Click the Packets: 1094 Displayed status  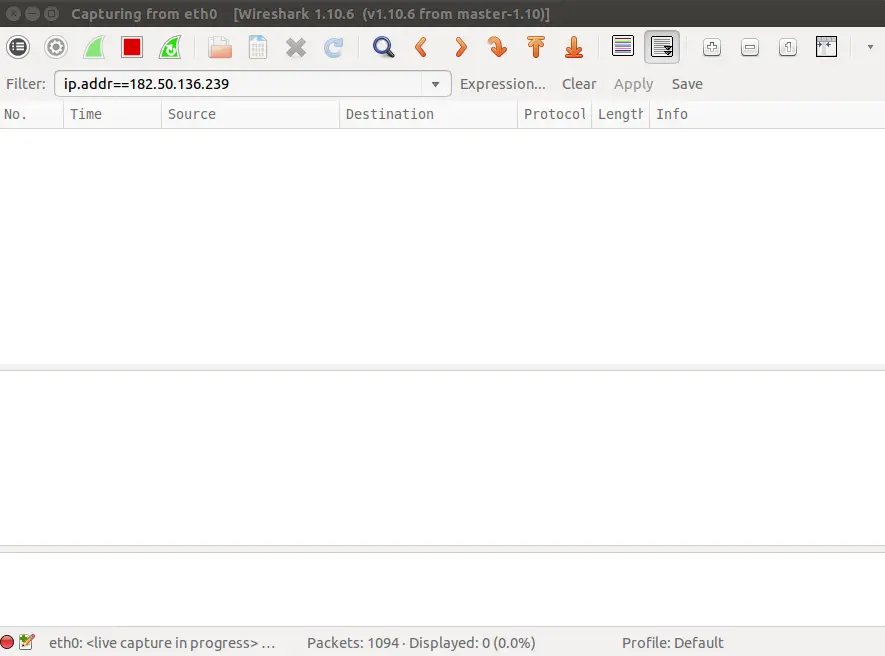click(421, 643)
